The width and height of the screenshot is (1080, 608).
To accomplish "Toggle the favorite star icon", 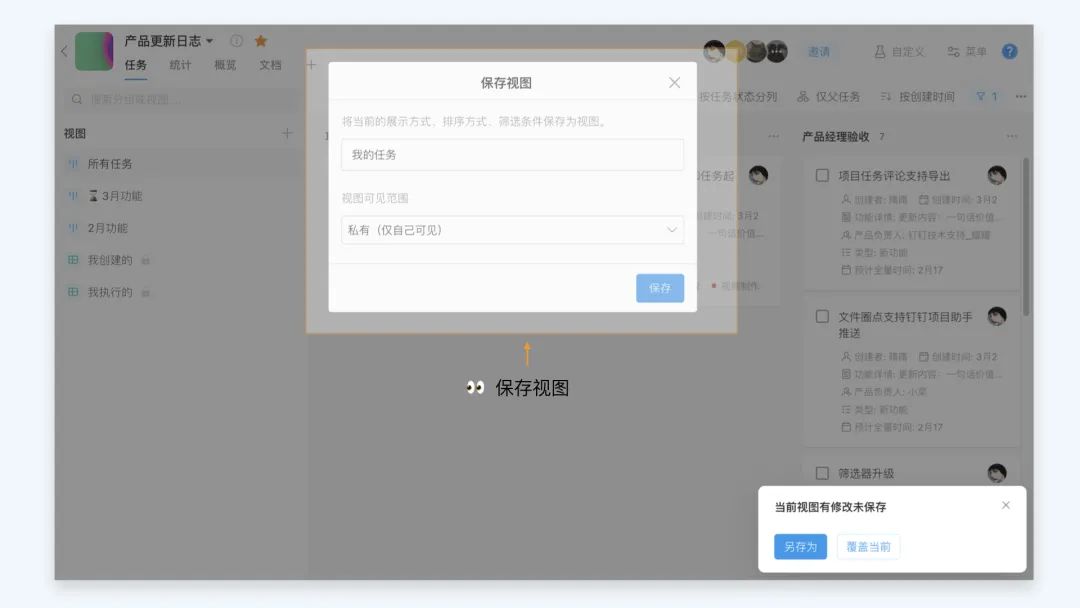I will pos(260,41).
